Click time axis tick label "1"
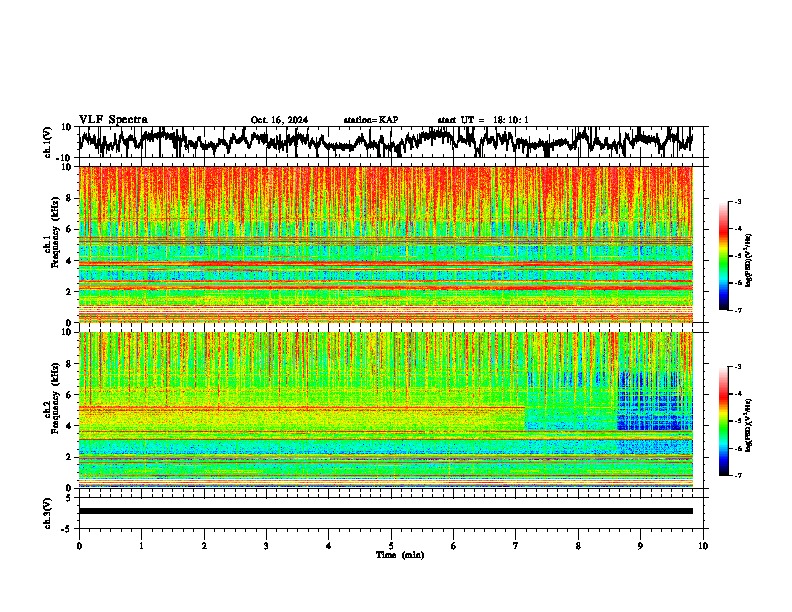Image resolution: width=792 pixels, height=612 pixels. point(141,546)
